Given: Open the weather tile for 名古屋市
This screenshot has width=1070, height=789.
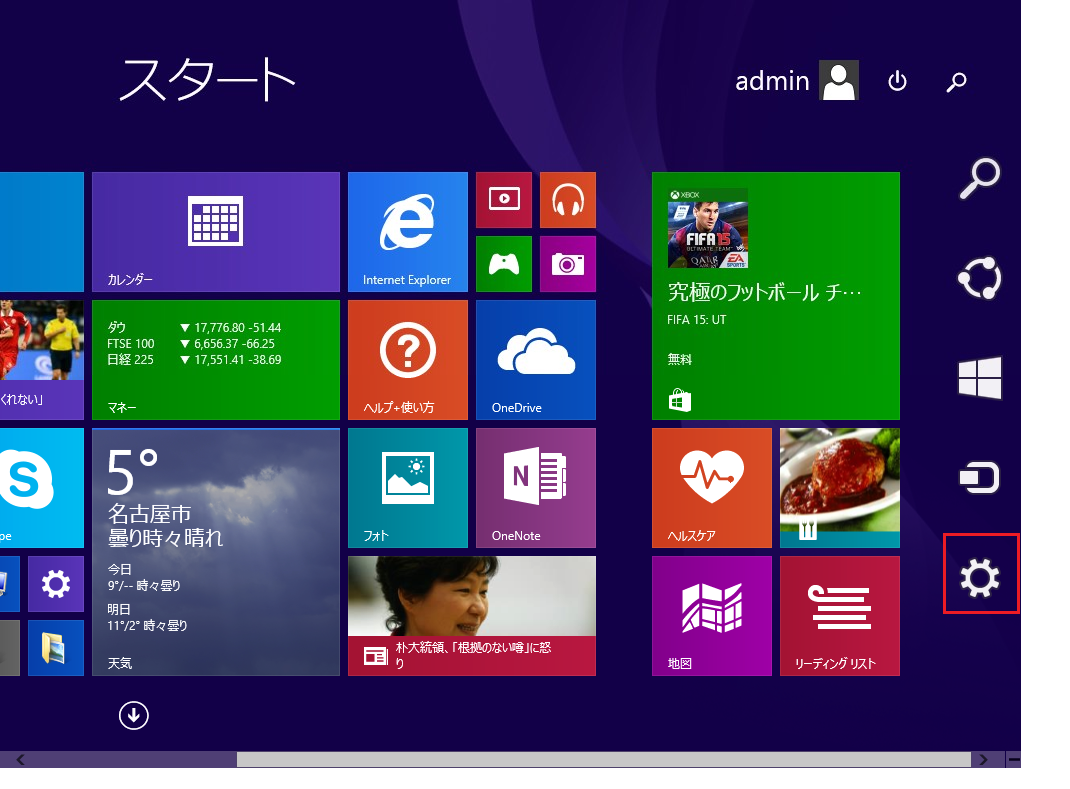Looking at the screenshot, I should 215,551.
